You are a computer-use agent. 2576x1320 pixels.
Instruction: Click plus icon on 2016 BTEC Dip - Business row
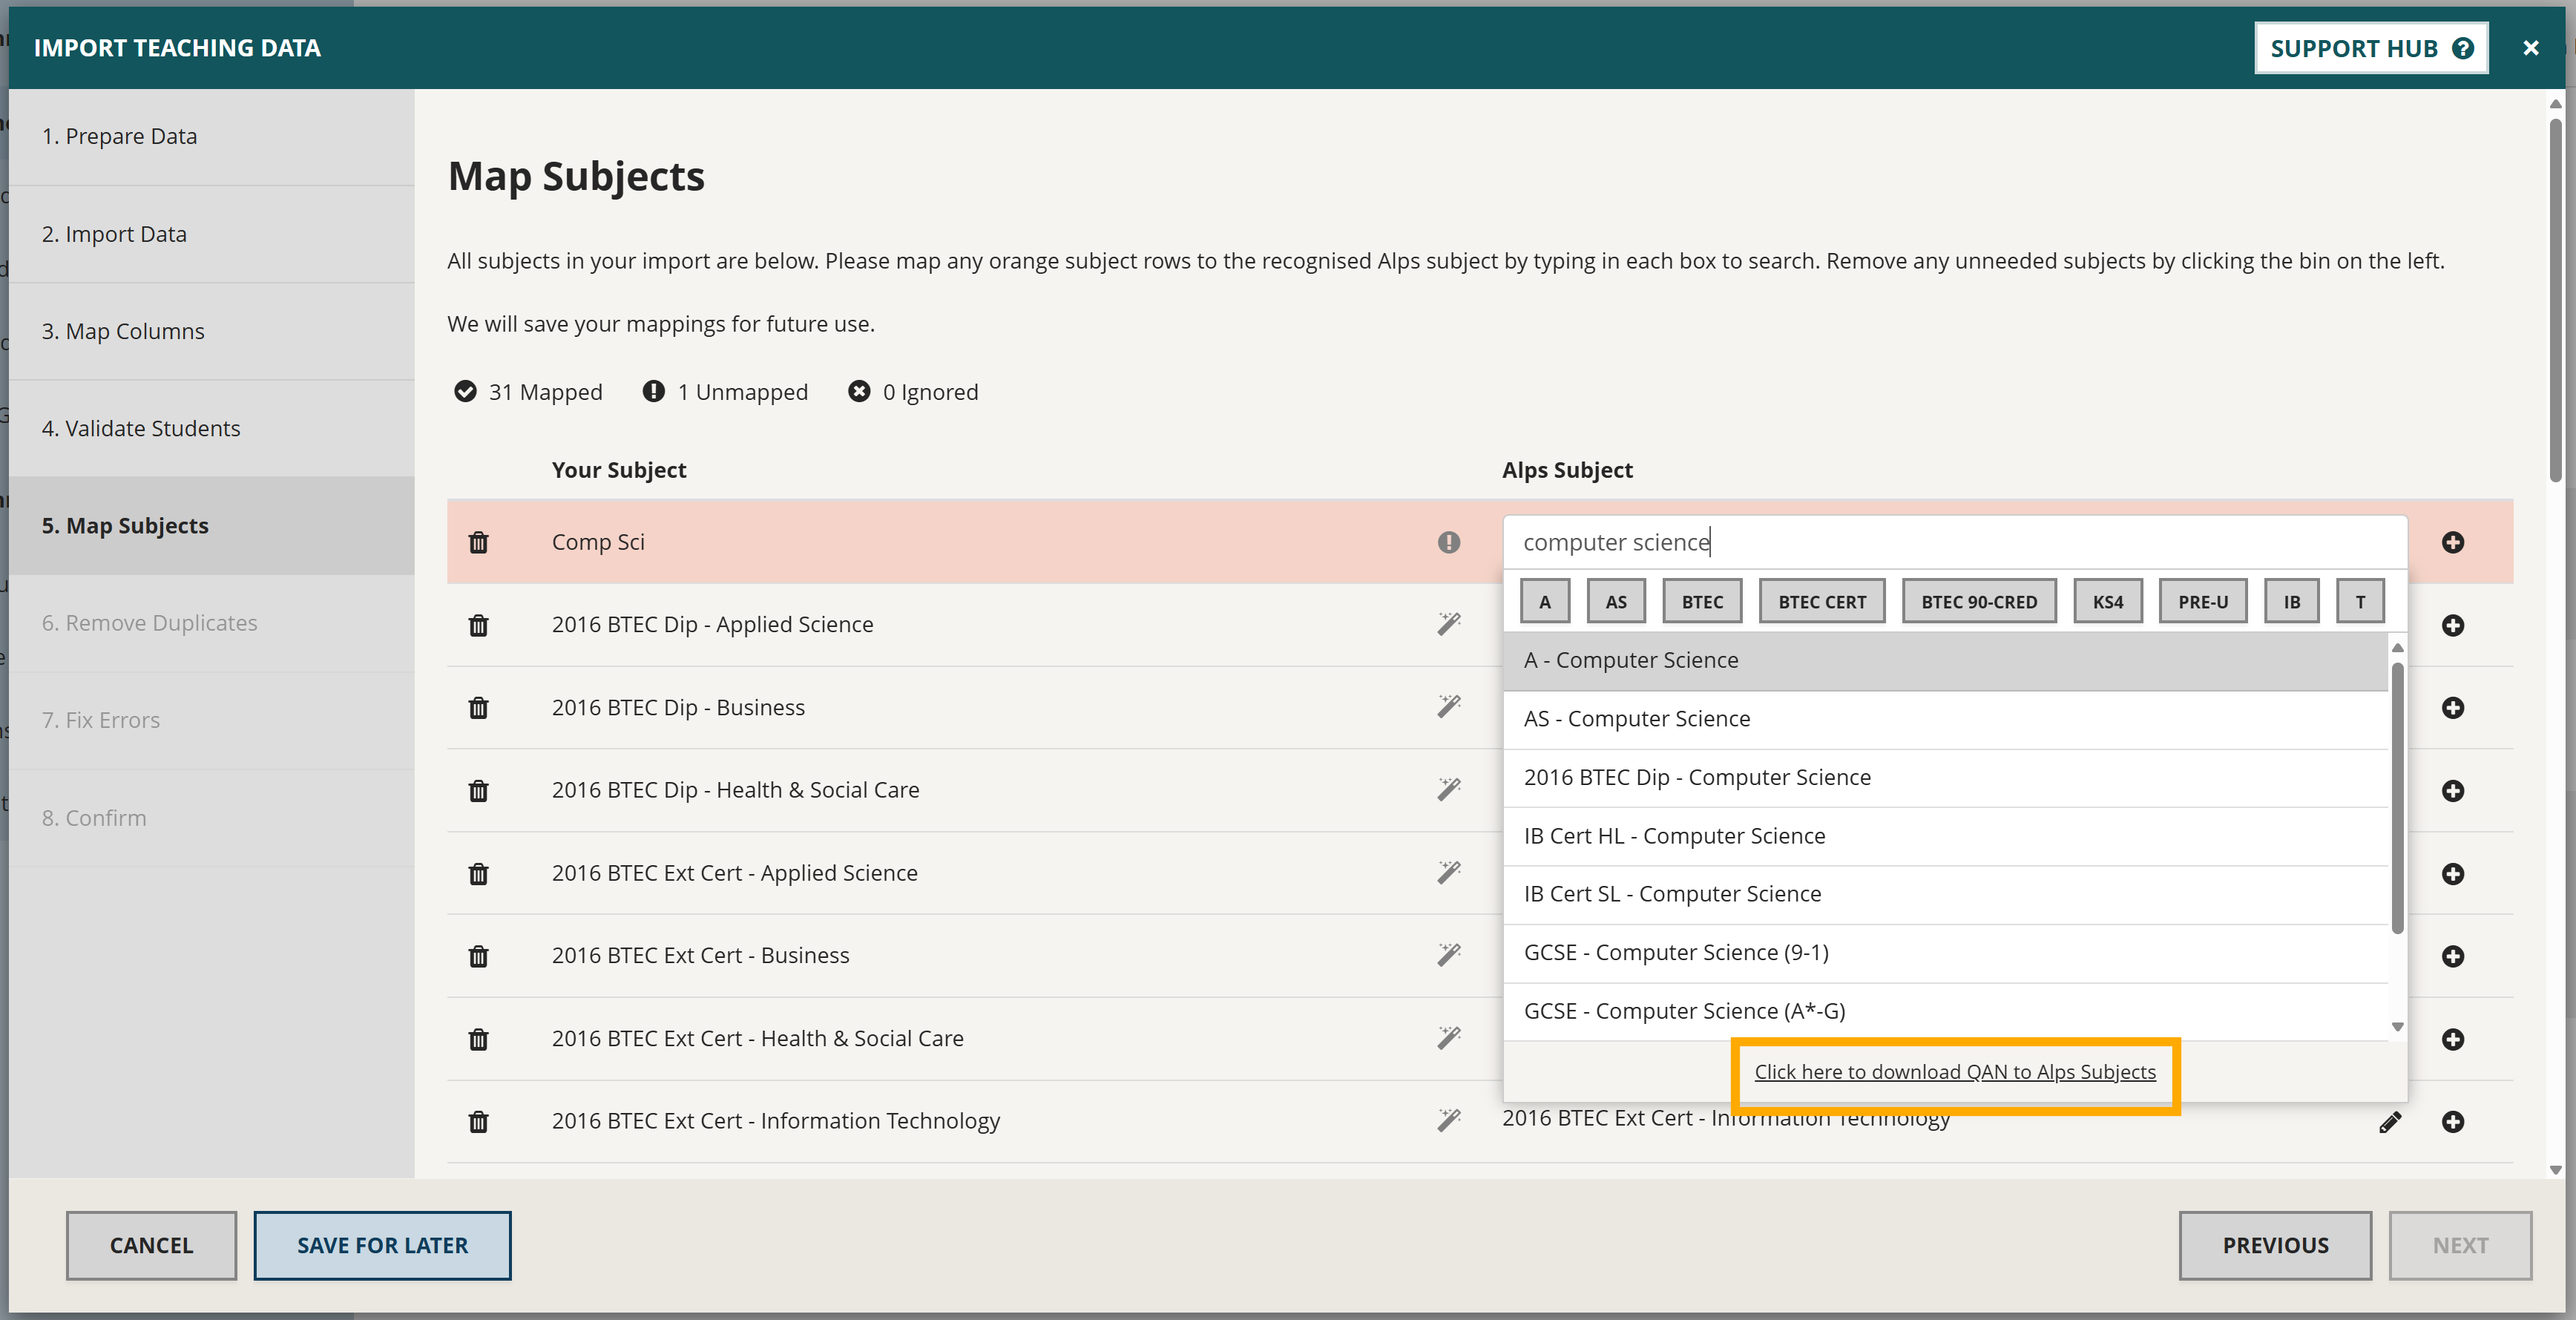click(2453, 708)
